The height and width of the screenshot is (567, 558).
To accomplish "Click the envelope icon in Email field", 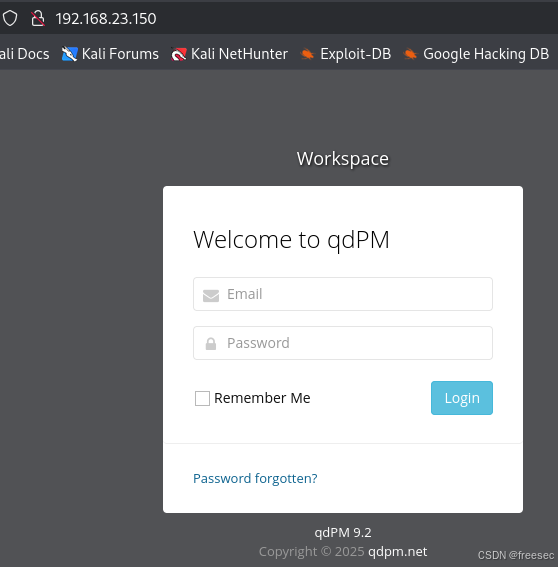I will point(211,295).
